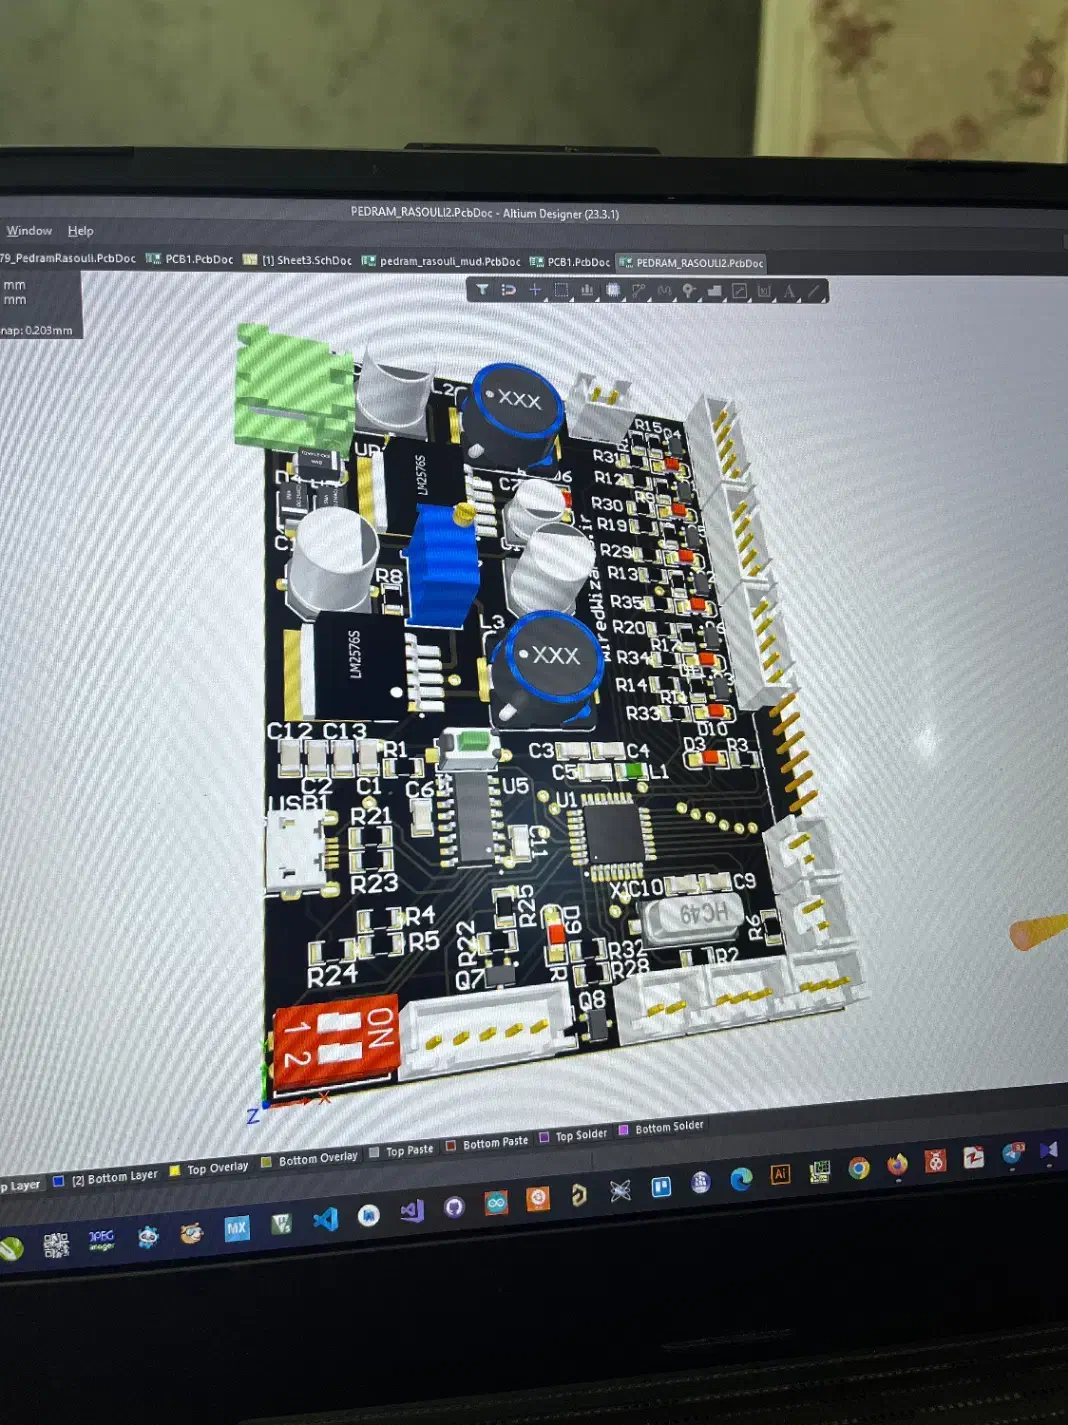Screen dimensions: 1068x1425
Task: Switch to the Bottom Paste layer
Action: point(495,1143)
